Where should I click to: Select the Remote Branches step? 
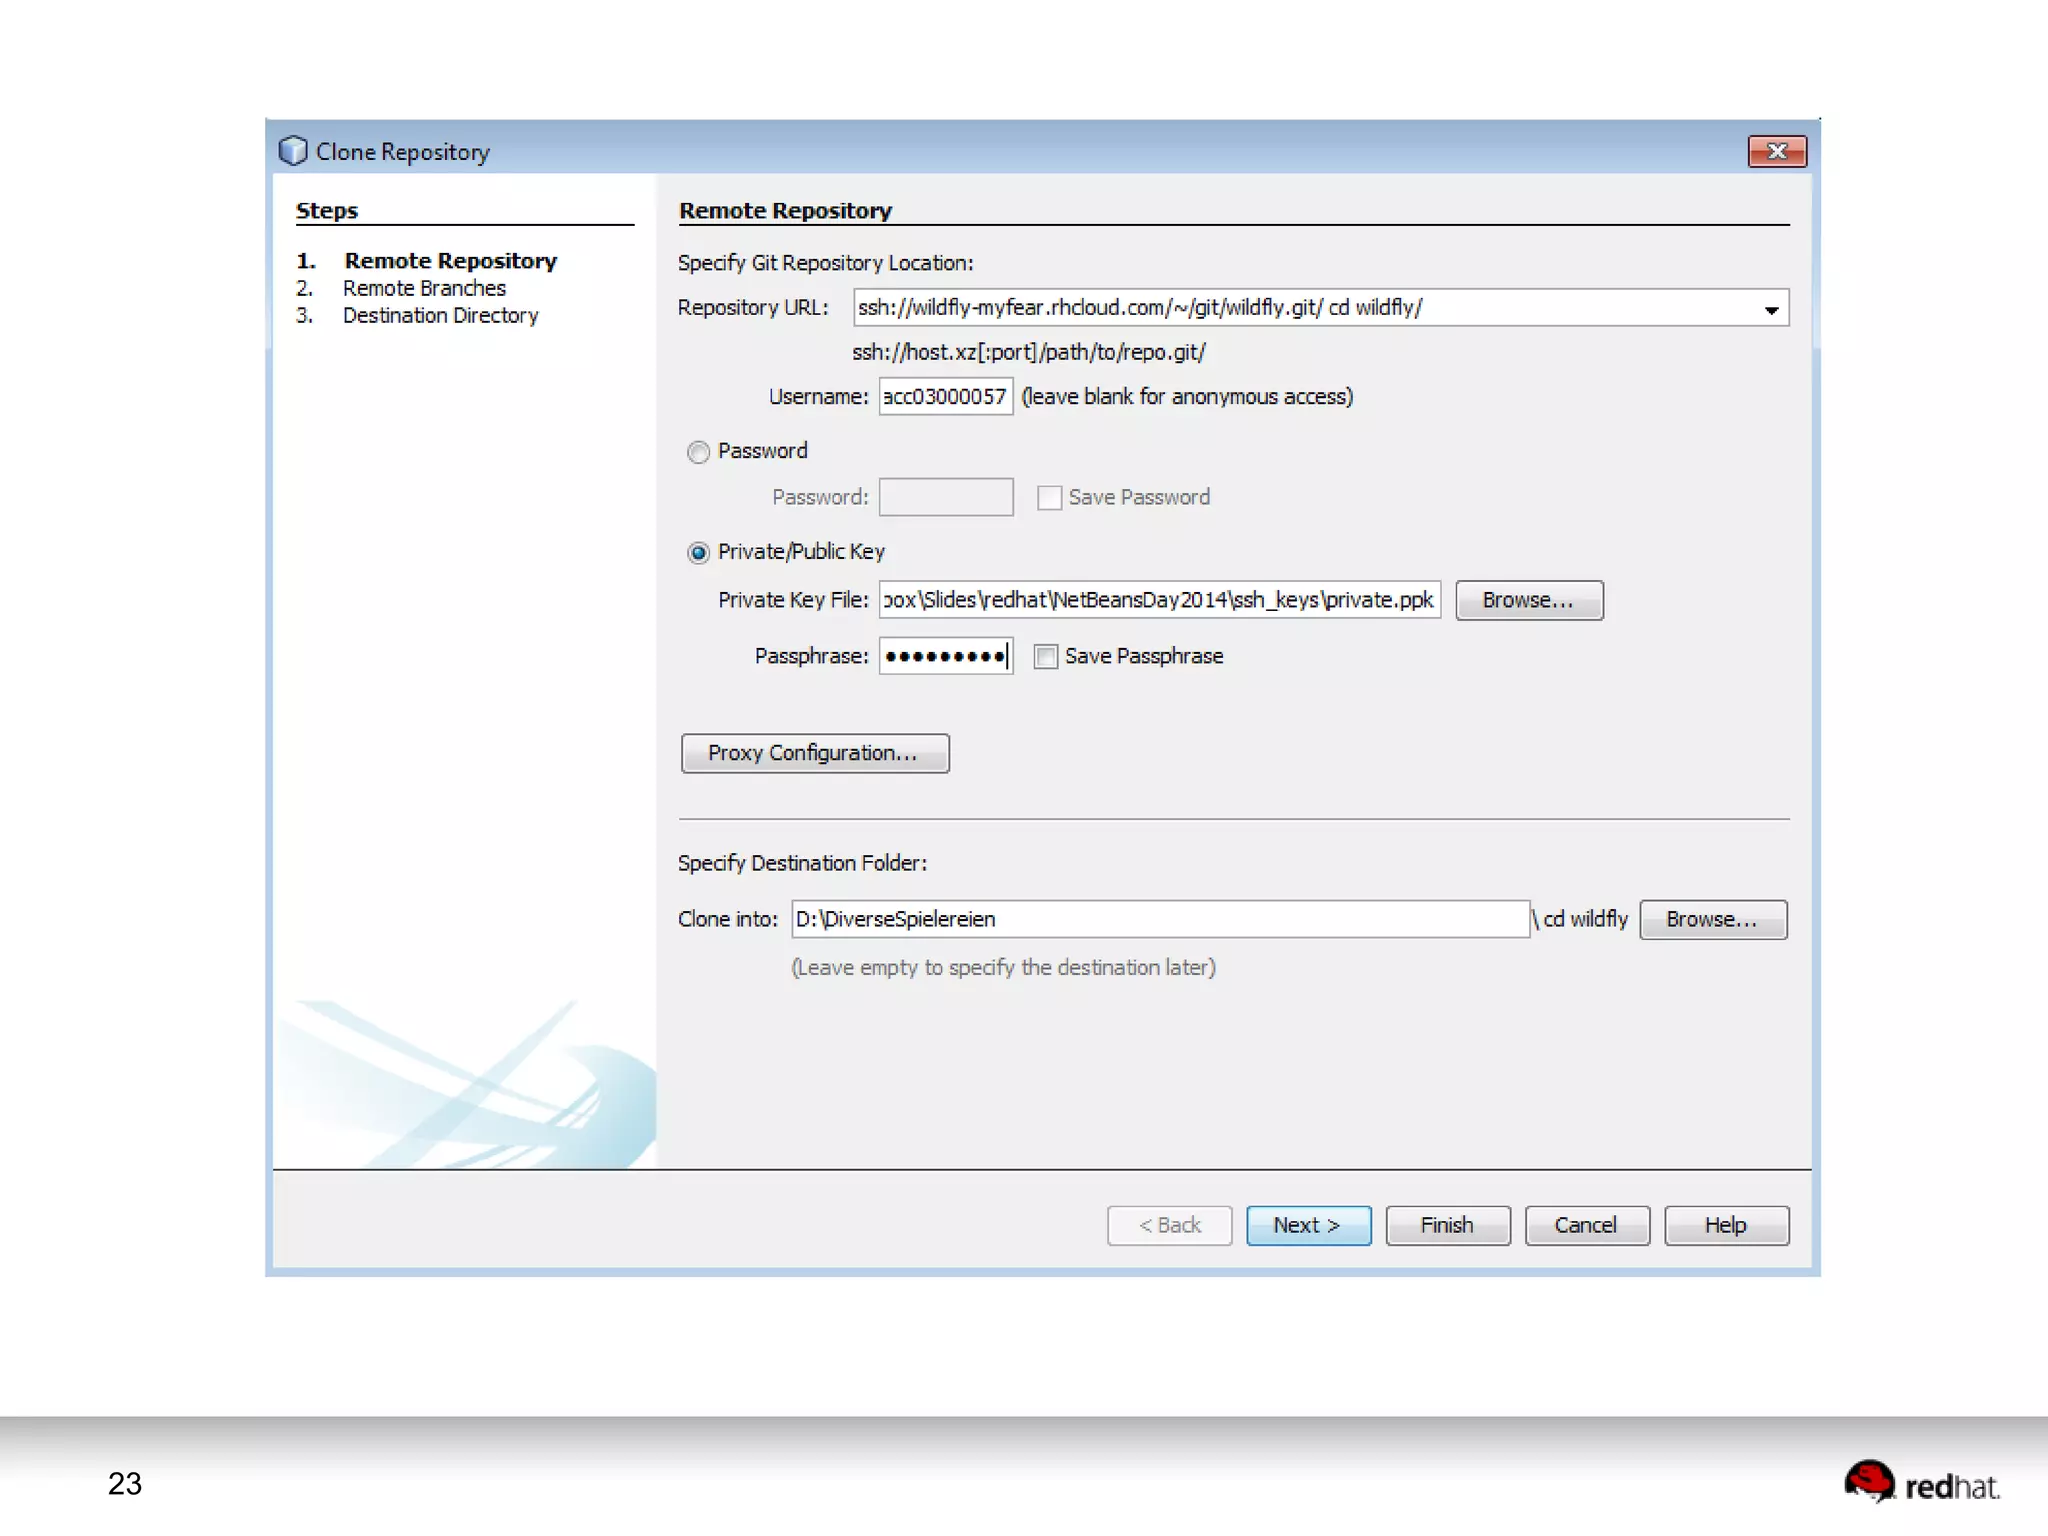[424, 289]
